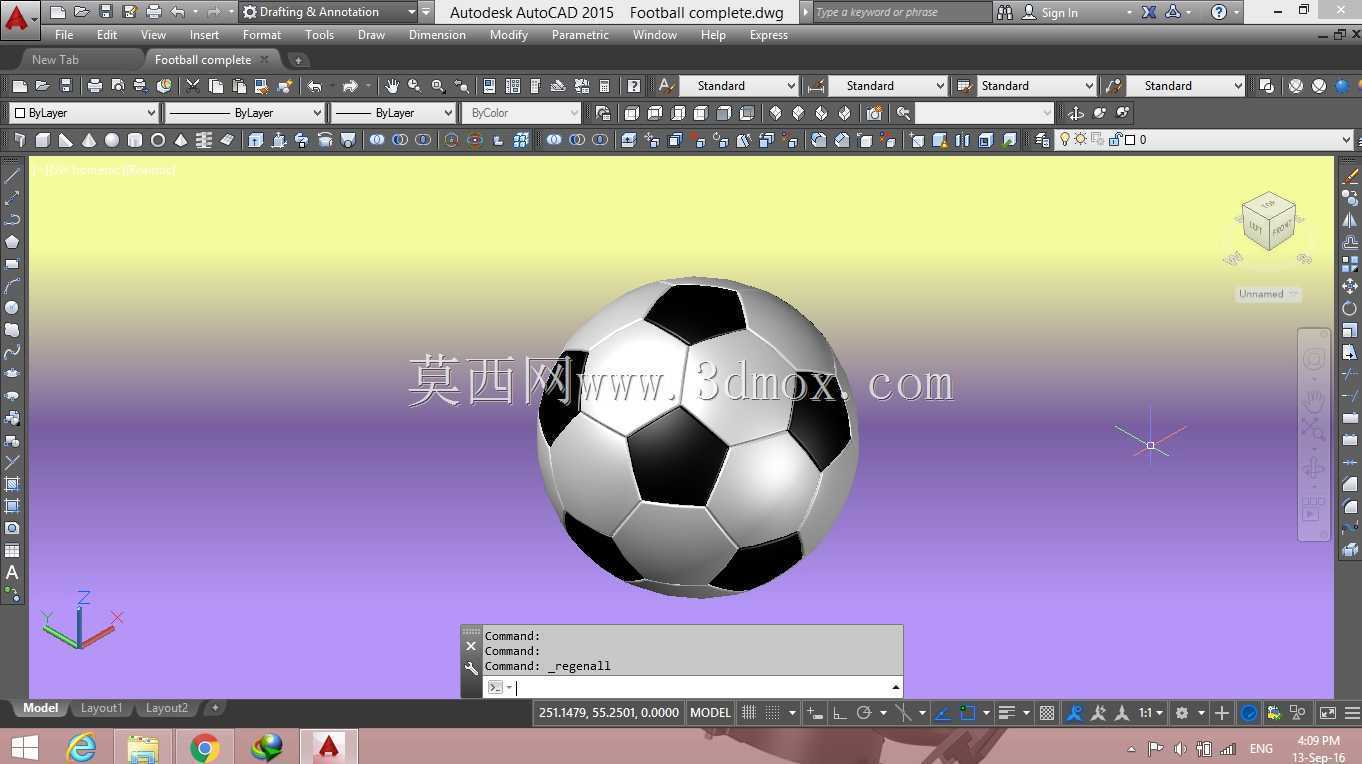Toggle ortho mode in status bar
This screenshot has width=1362, height=764.
[x=840, y=713]
